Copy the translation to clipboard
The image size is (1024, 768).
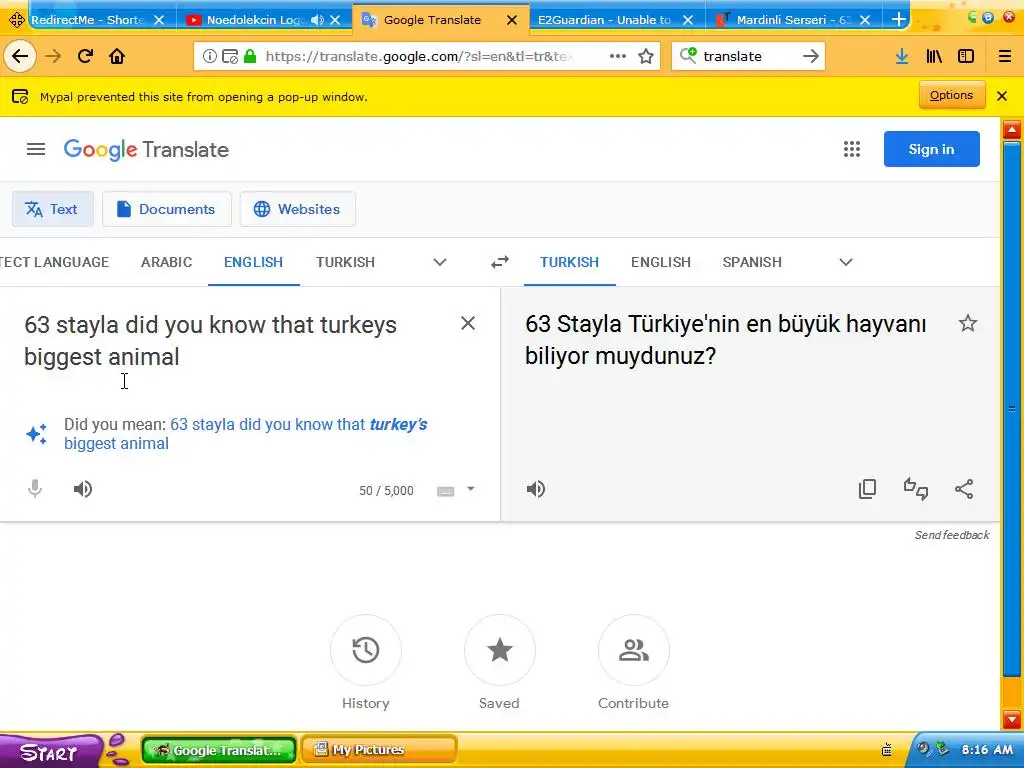867,489
